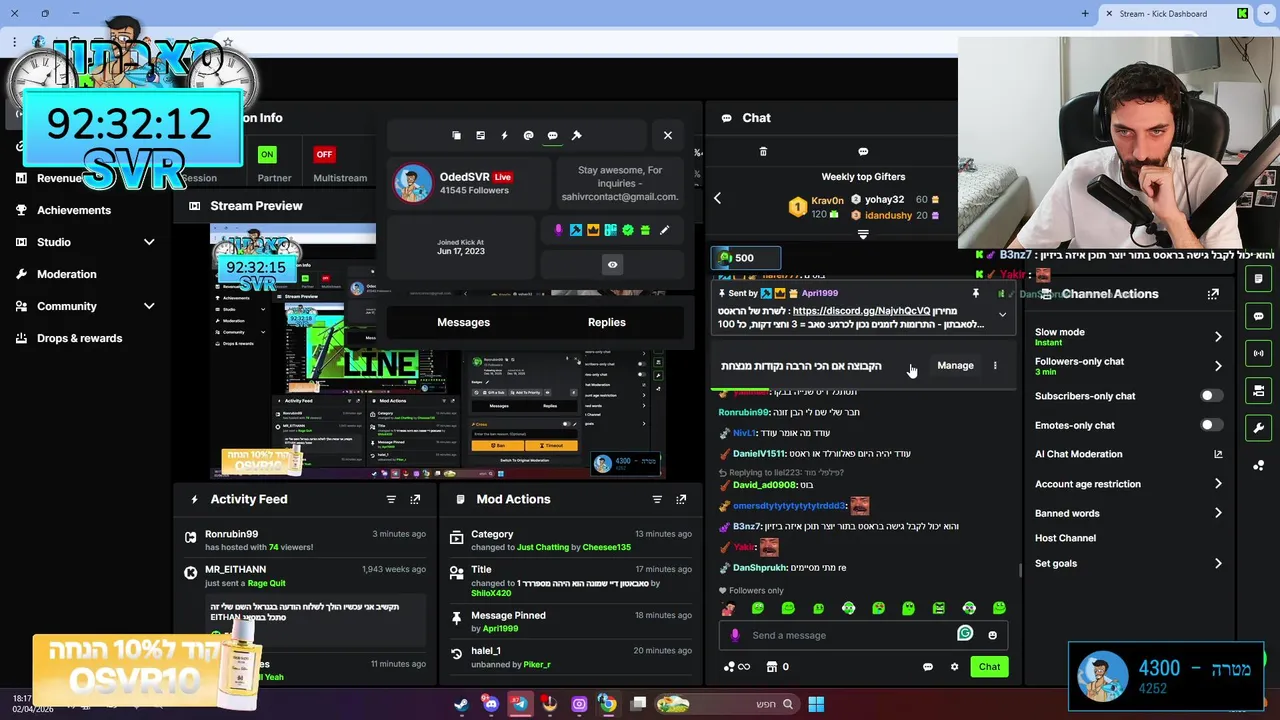Filter the Mod Actions panel
The width and height of the screenshot is (1280, 720).
[x=657, y=499]
